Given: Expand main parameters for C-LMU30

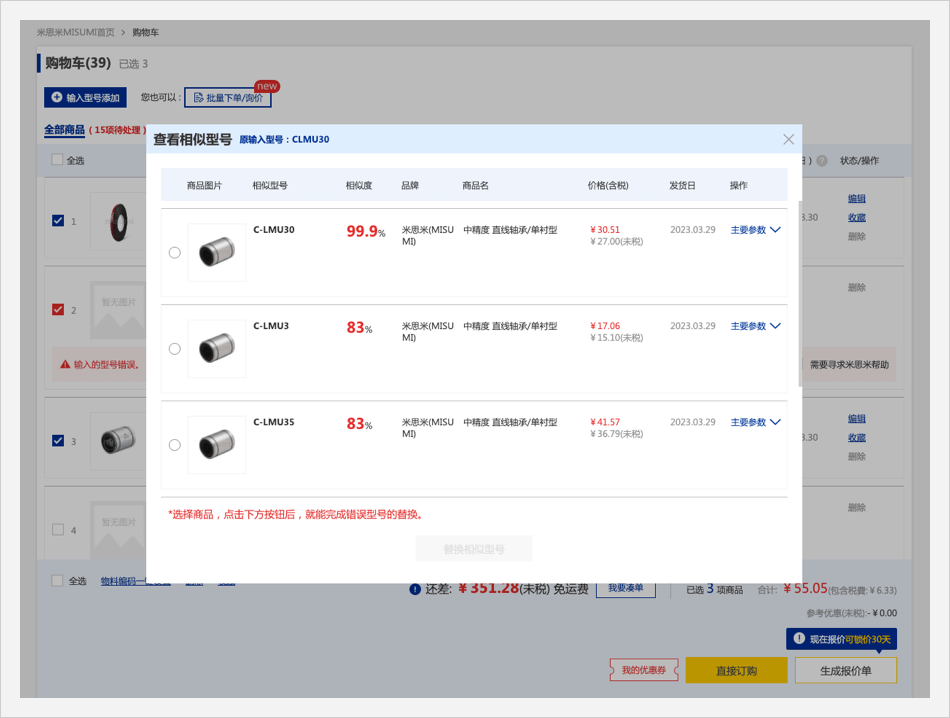Looking at the screenshot, I should click(x=755, y=230).
